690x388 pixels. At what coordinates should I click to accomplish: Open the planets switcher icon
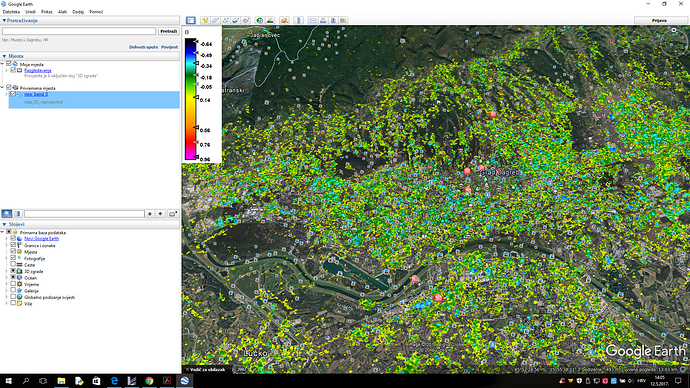pos(284,20)
